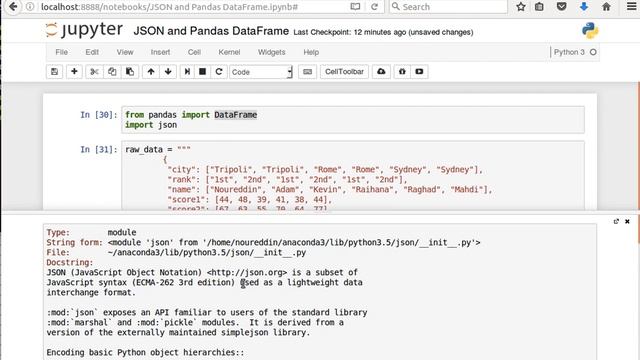Reload the page with the refresh icon
Screen dimensions: 640x360
374,7
